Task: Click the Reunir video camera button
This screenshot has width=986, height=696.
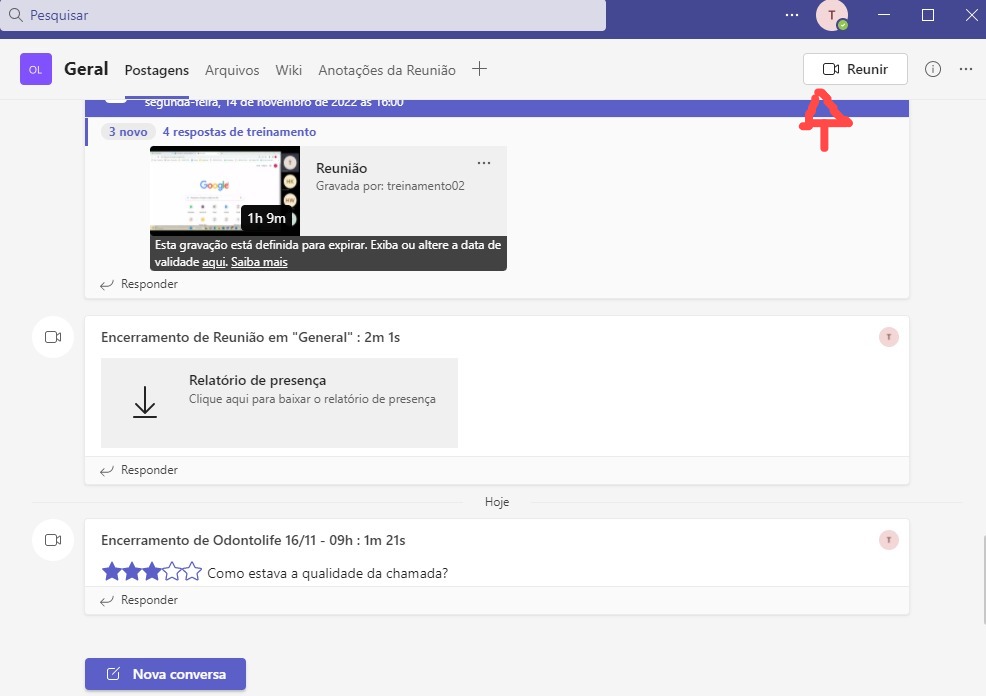Action: pyautogui.click(x=855, y=69)
